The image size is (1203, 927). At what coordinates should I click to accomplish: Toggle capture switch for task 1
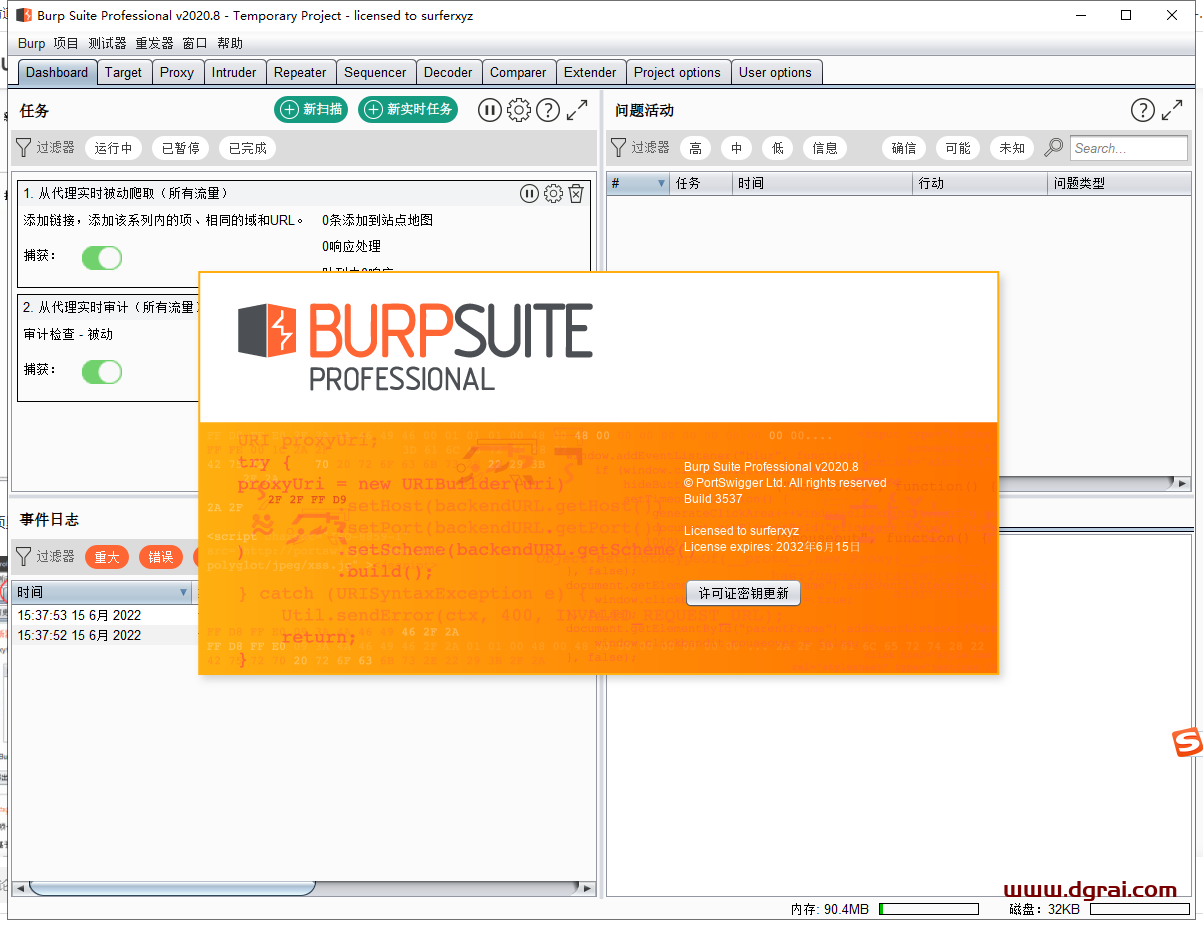[102, 258]
